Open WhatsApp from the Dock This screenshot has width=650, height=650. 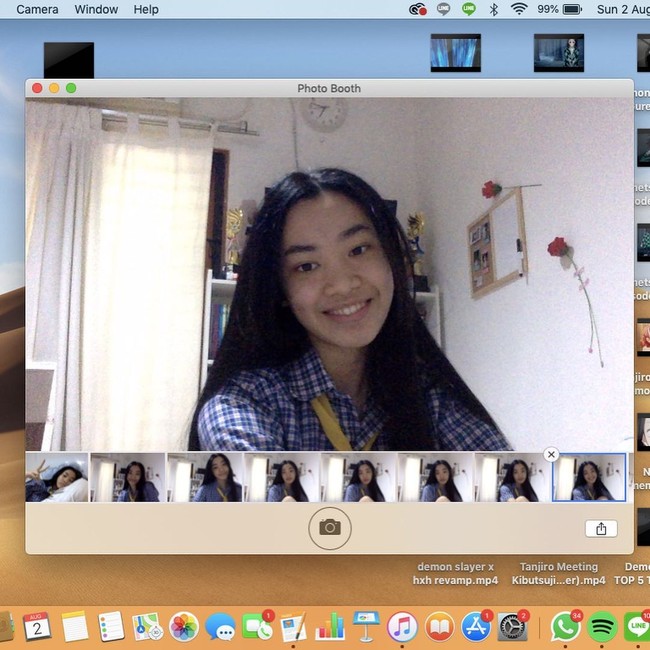pyautogui.click(x=565, y=627)
